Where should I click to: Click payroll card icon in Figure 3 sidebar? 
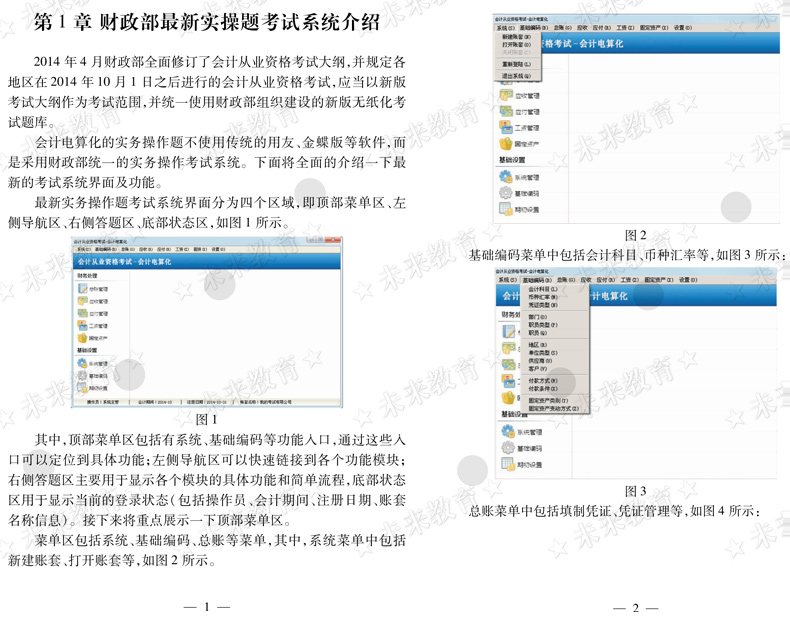[x=508, y=380]
